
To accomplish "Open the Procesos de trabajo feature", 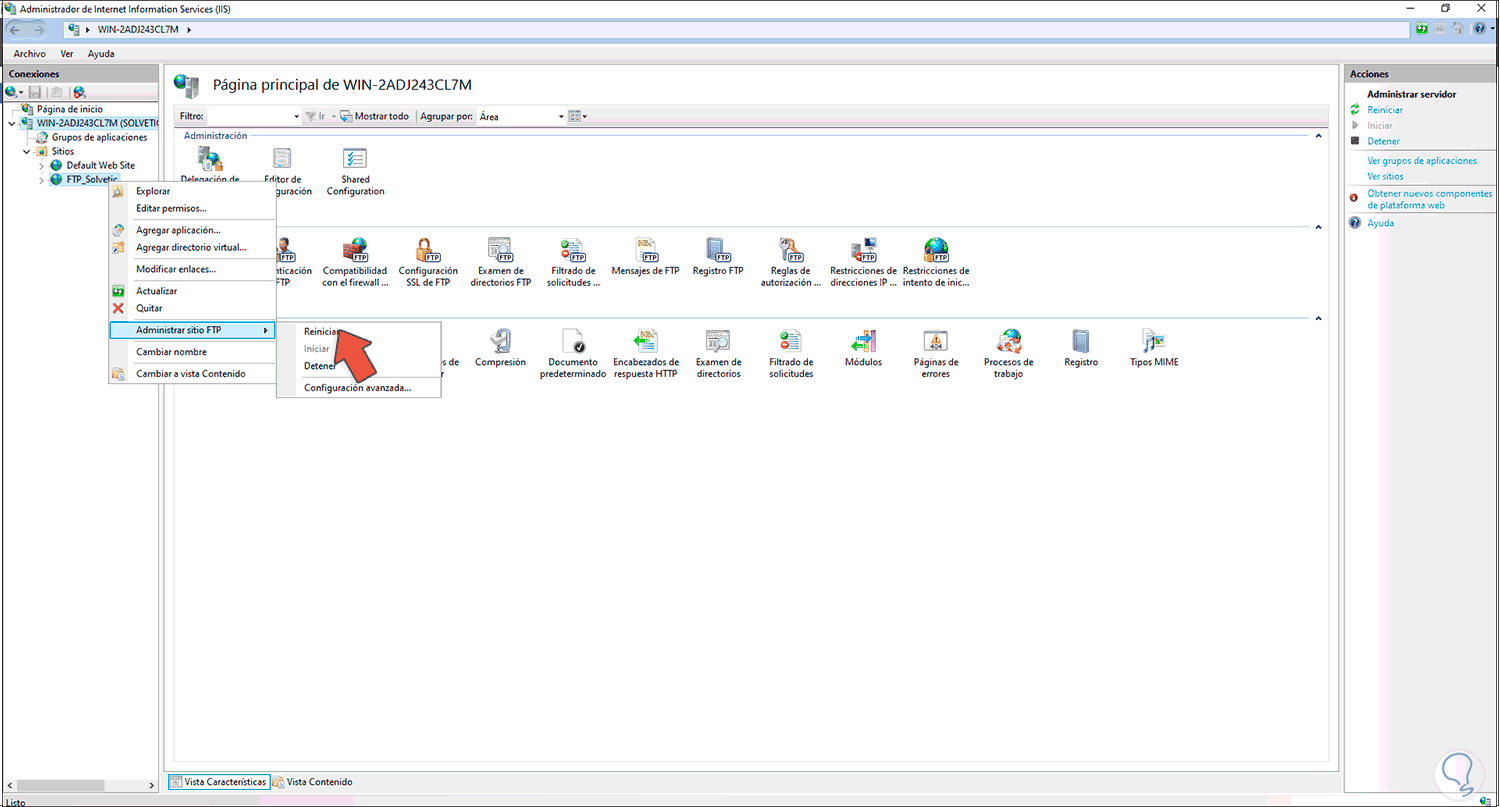I will pos(1008,354).
